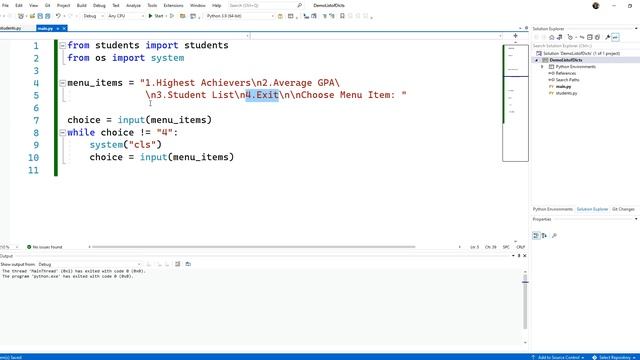Select the References node

[x=565, y=73]
